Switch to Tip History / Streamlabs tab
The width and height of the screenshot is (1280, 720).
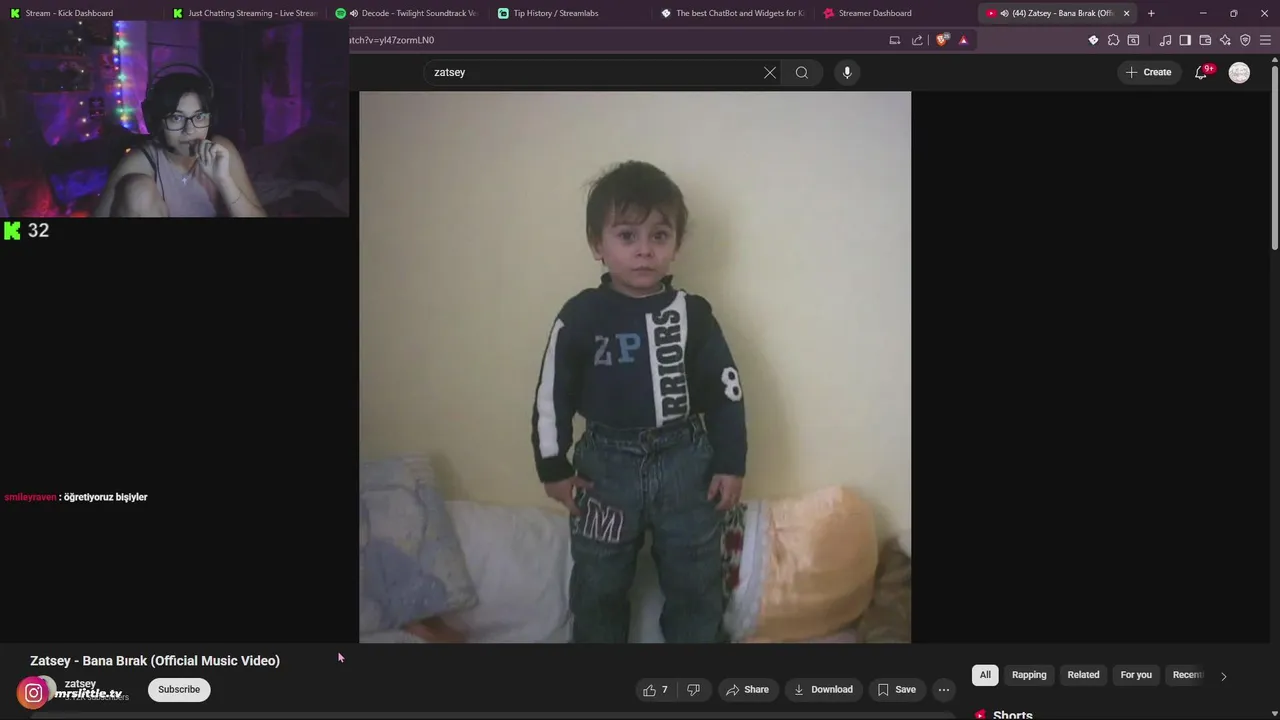(x=570, y=13)
